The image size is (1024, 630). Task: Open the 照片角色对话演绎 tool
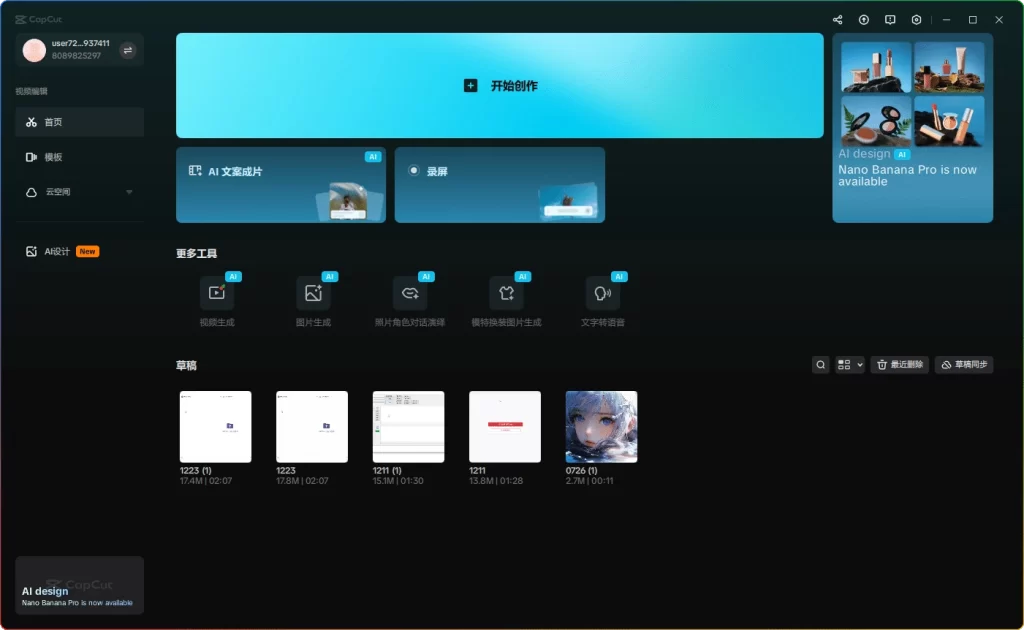click(x=410, y=292)
